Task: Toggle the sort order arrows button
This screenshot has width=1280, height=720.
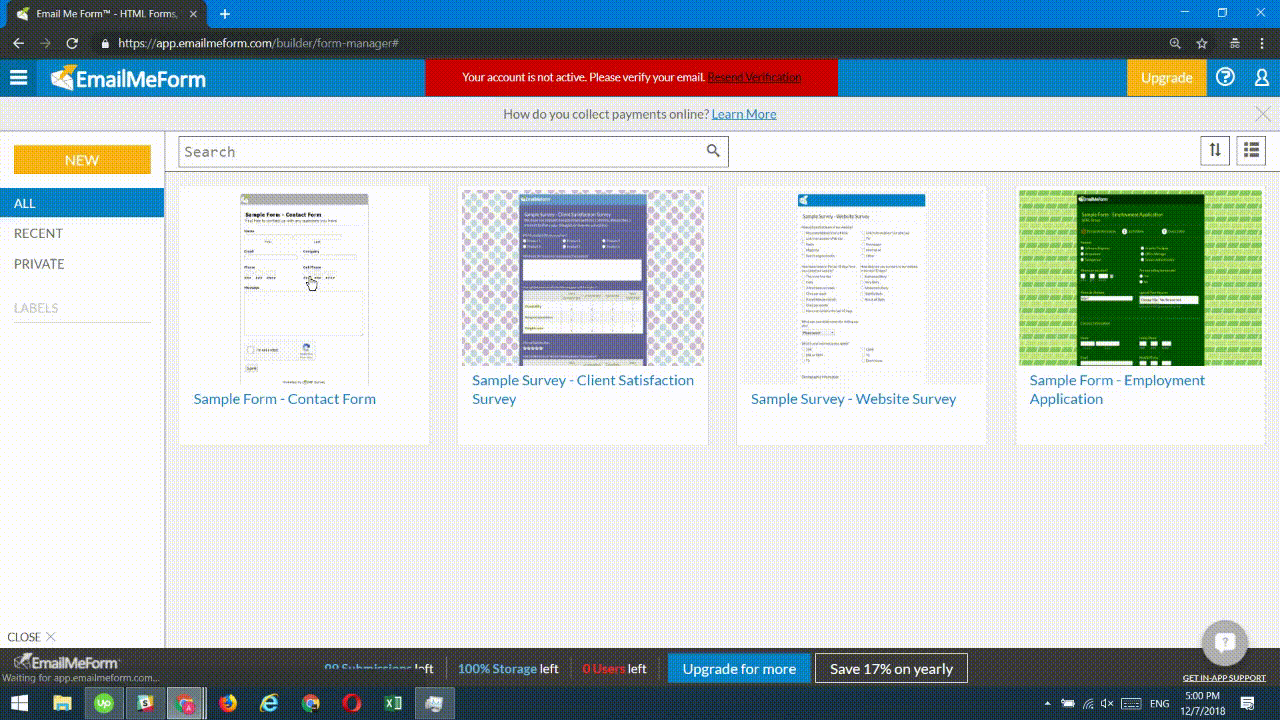Action: click(x=1215, y=150)
